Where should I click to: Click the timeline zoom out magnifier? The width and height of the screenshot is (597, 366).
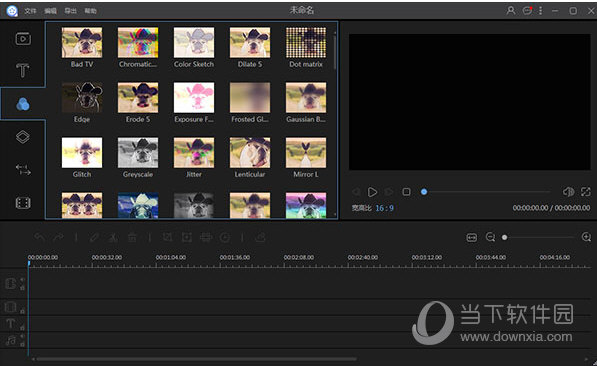[490, 237]
